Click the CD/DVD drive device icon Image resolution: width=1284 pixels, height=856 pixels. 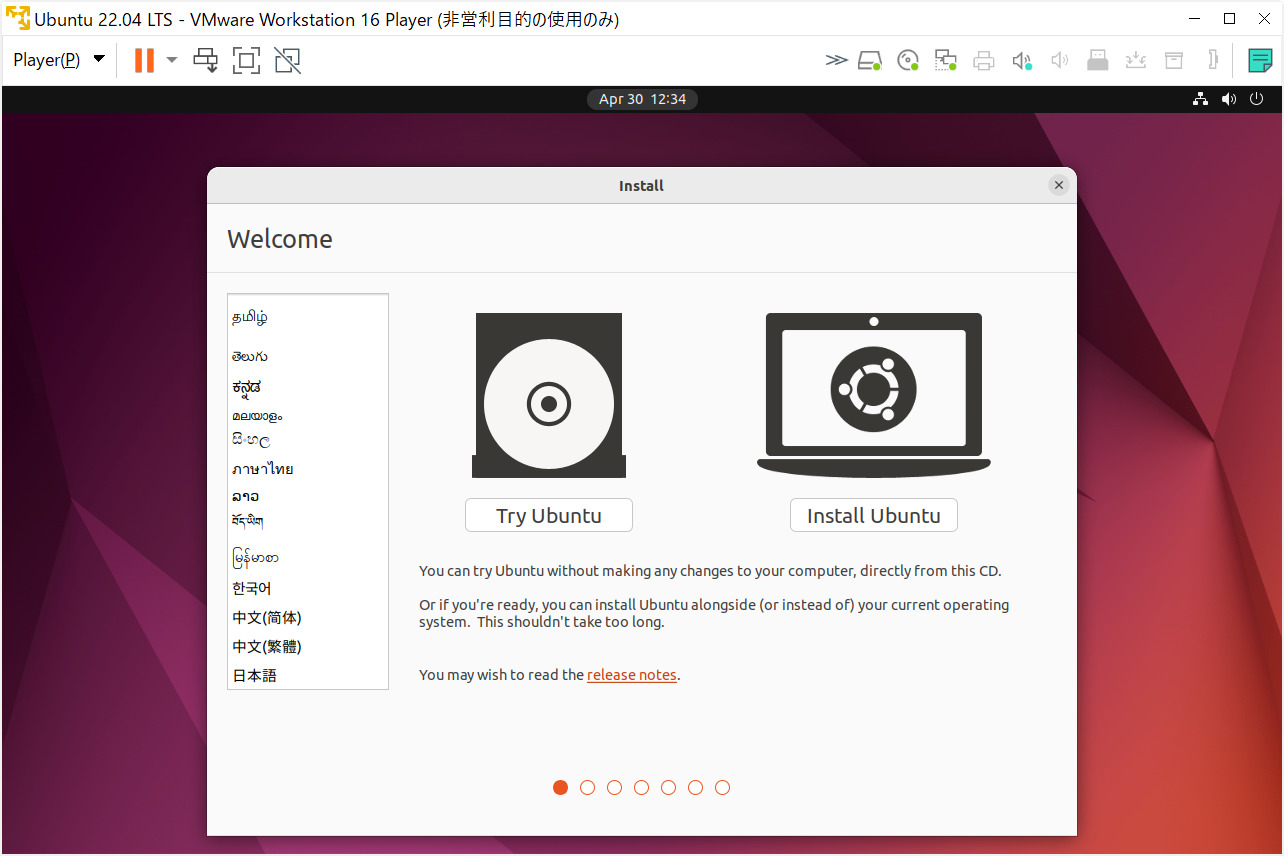tap(908, 60)
